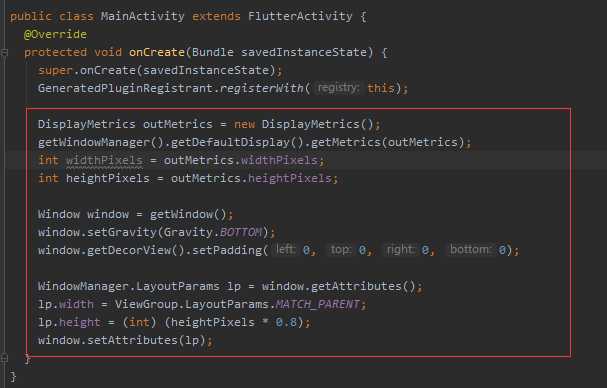
Task: Click window.setAttributes(lp) call
Action: click(x=122, y=340)
